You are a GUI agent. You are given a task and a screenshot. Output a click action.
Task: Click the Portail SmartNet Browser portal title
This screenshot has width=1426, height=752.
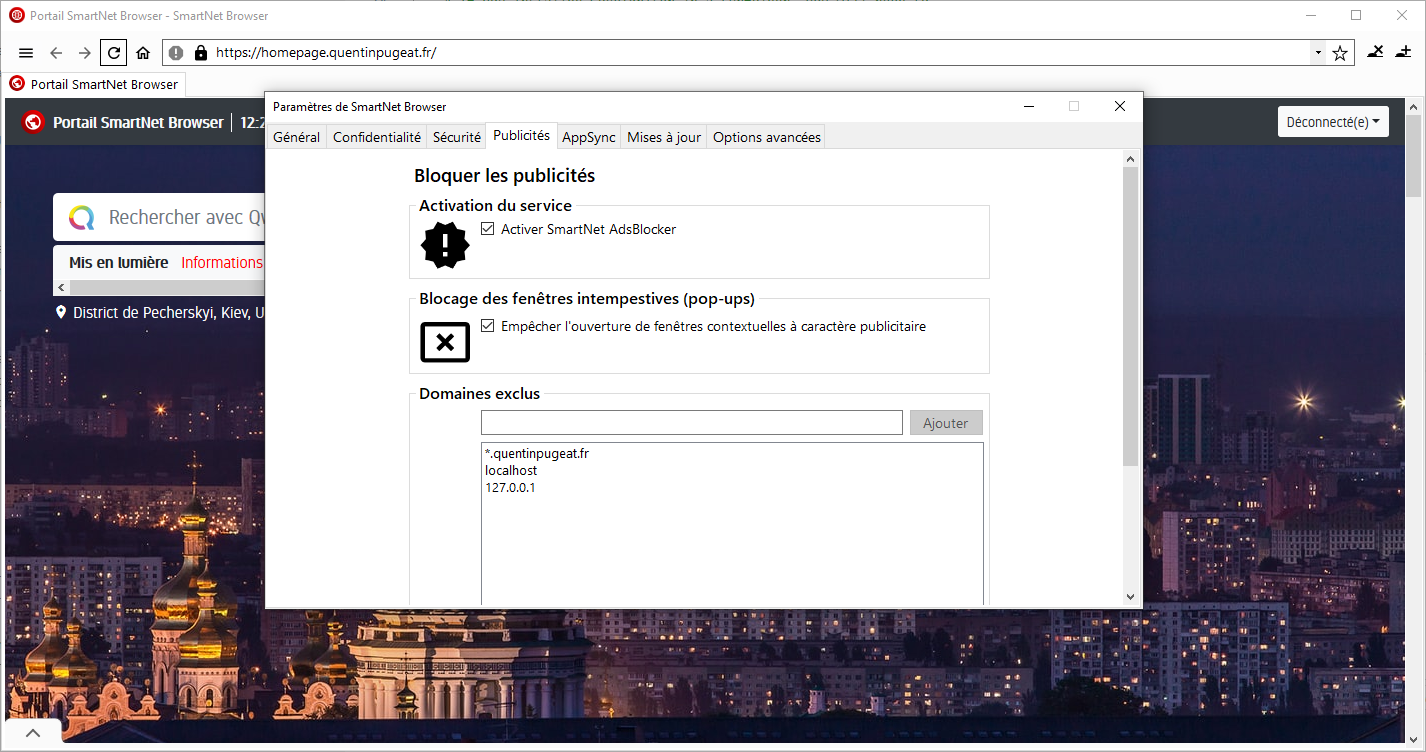pos(138,122)
